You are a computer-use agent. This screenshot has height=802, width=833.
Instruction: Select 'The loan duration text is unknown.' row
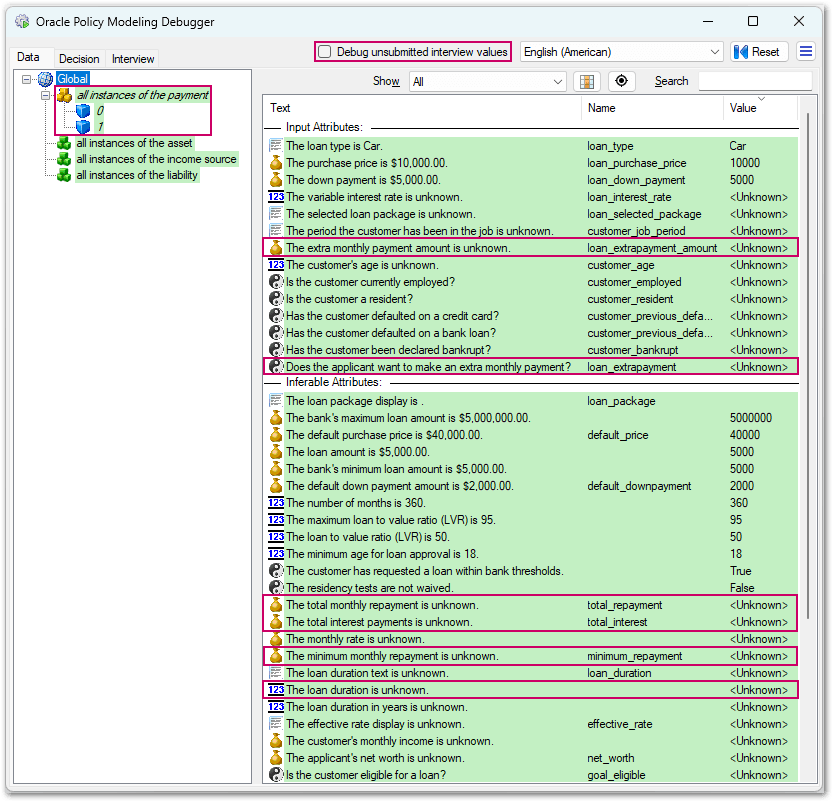coord(531,672)
